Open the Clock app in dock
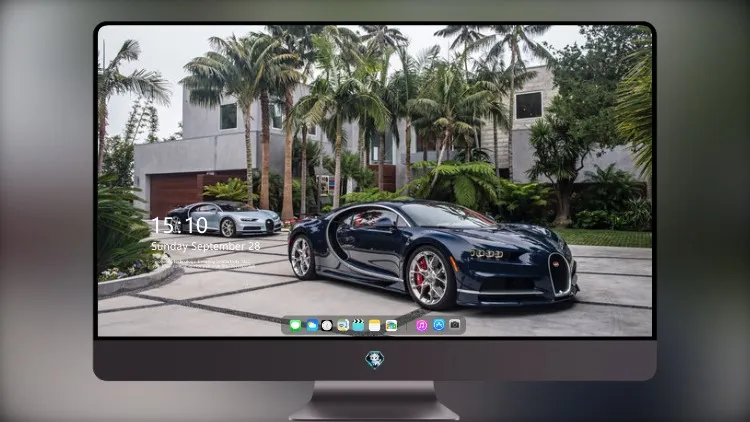The height and width of the screenshot is (422, 750). 327,325
